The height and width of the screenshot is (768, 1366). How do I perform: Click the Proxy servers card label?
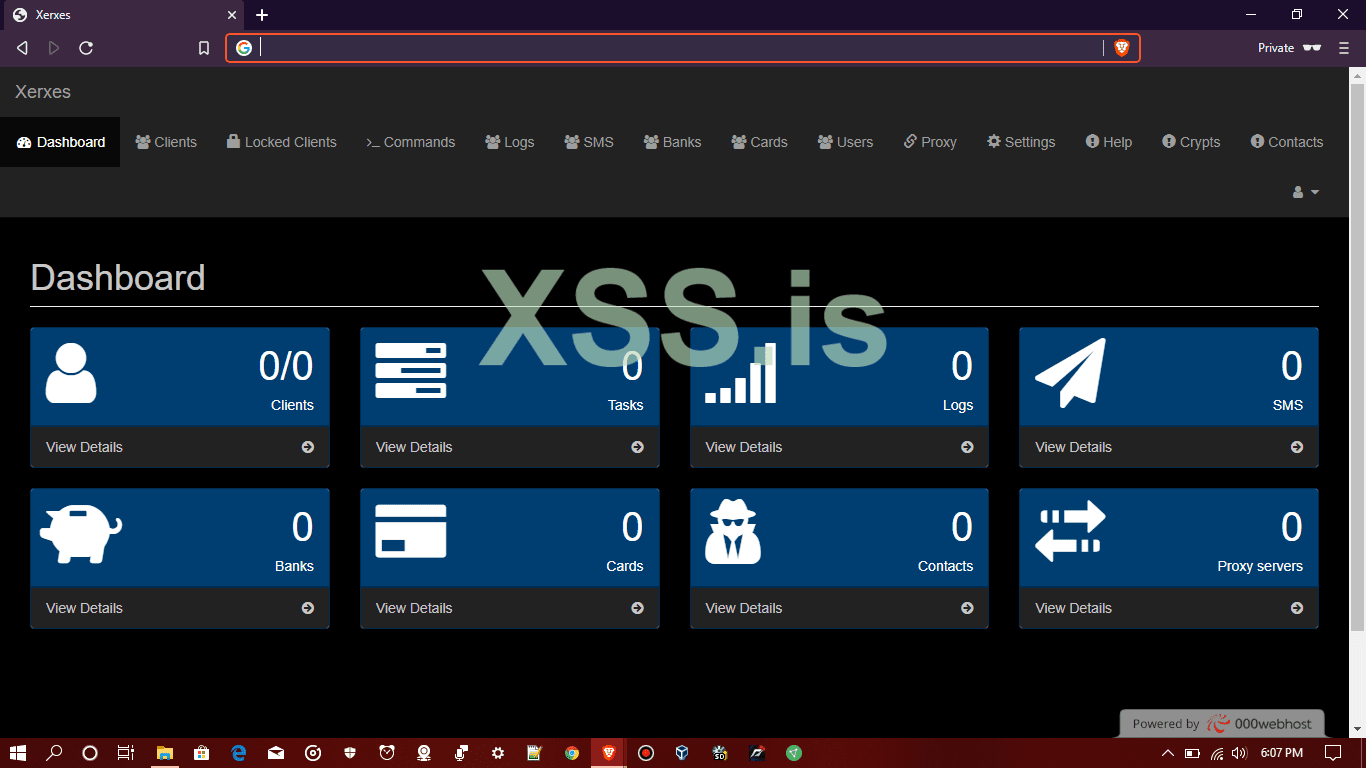(1260, 566)
